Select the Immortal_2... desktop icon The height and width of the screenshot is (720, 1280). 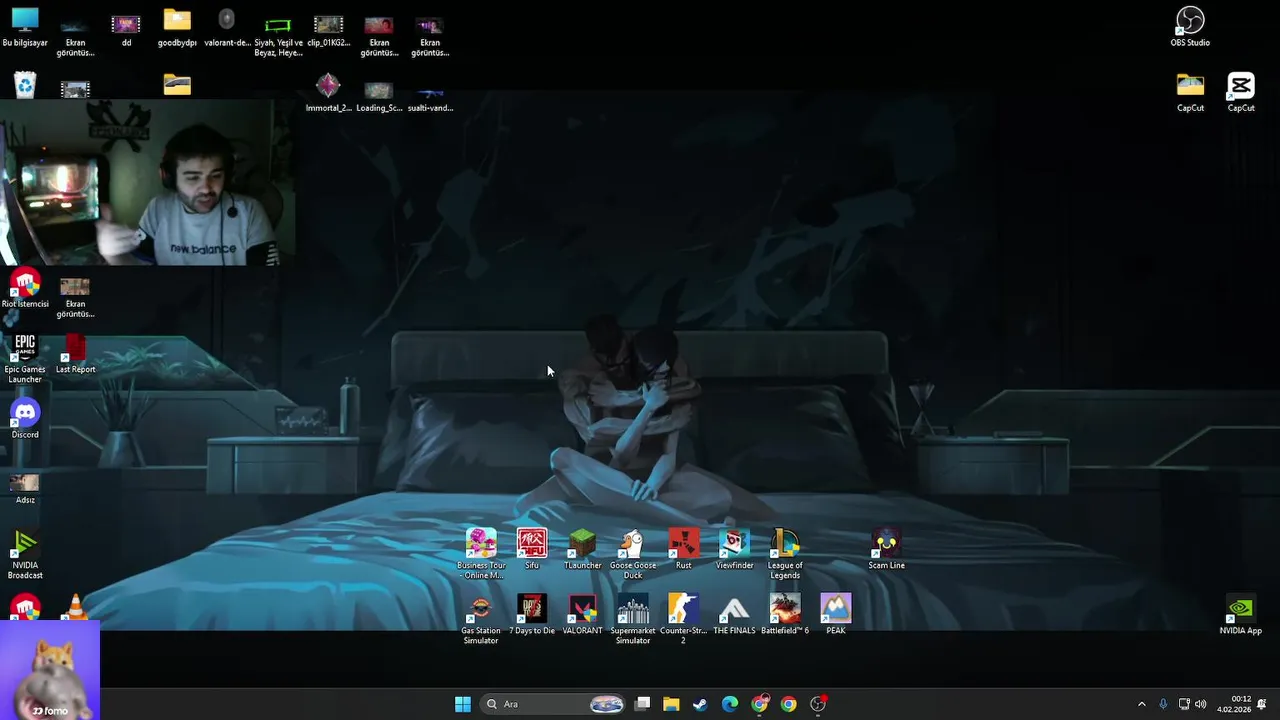coord(328,92)
